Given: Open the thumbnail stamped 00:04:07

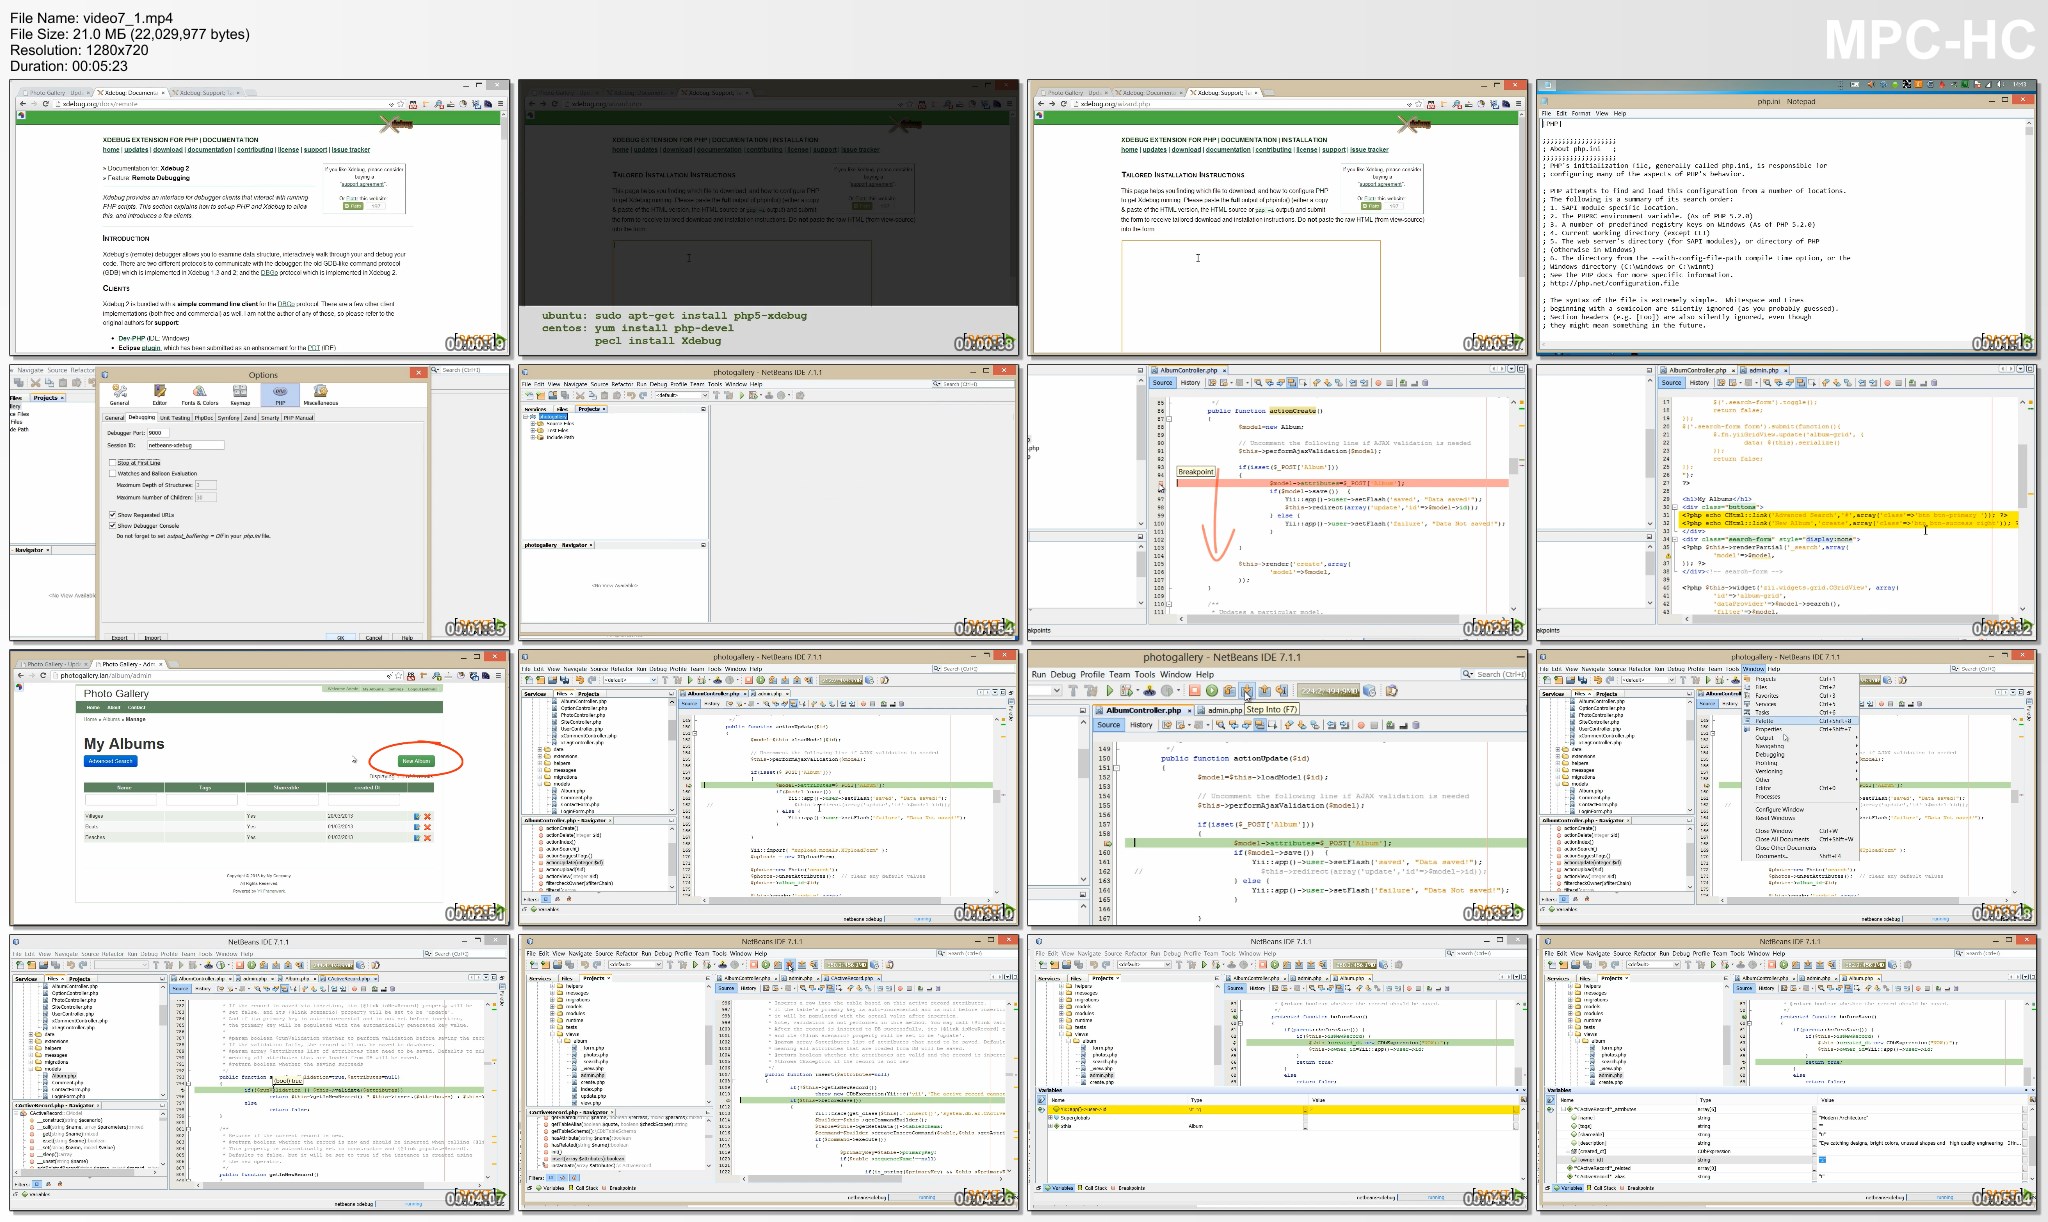Looking at the screenshot, I should [260, 1075].
